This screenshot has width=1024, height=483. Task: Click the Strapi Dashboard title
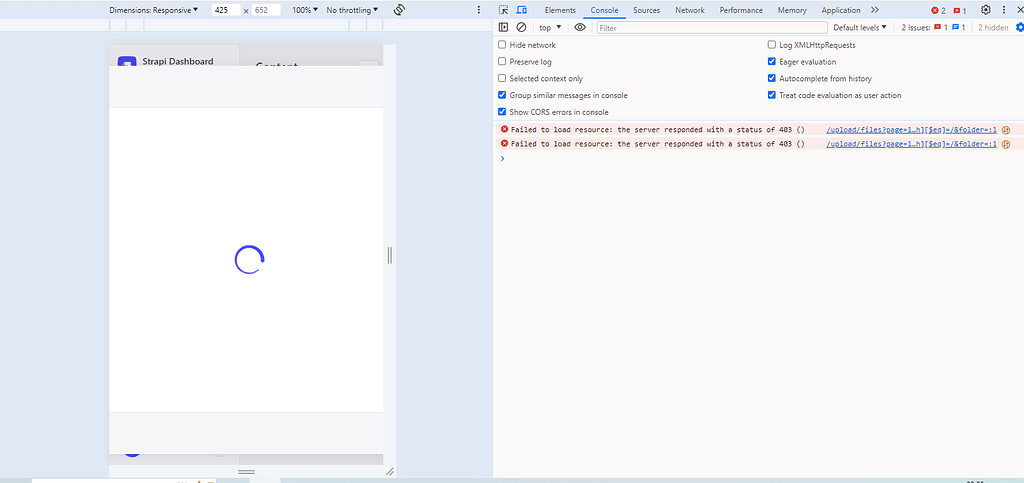pos(178,61)
